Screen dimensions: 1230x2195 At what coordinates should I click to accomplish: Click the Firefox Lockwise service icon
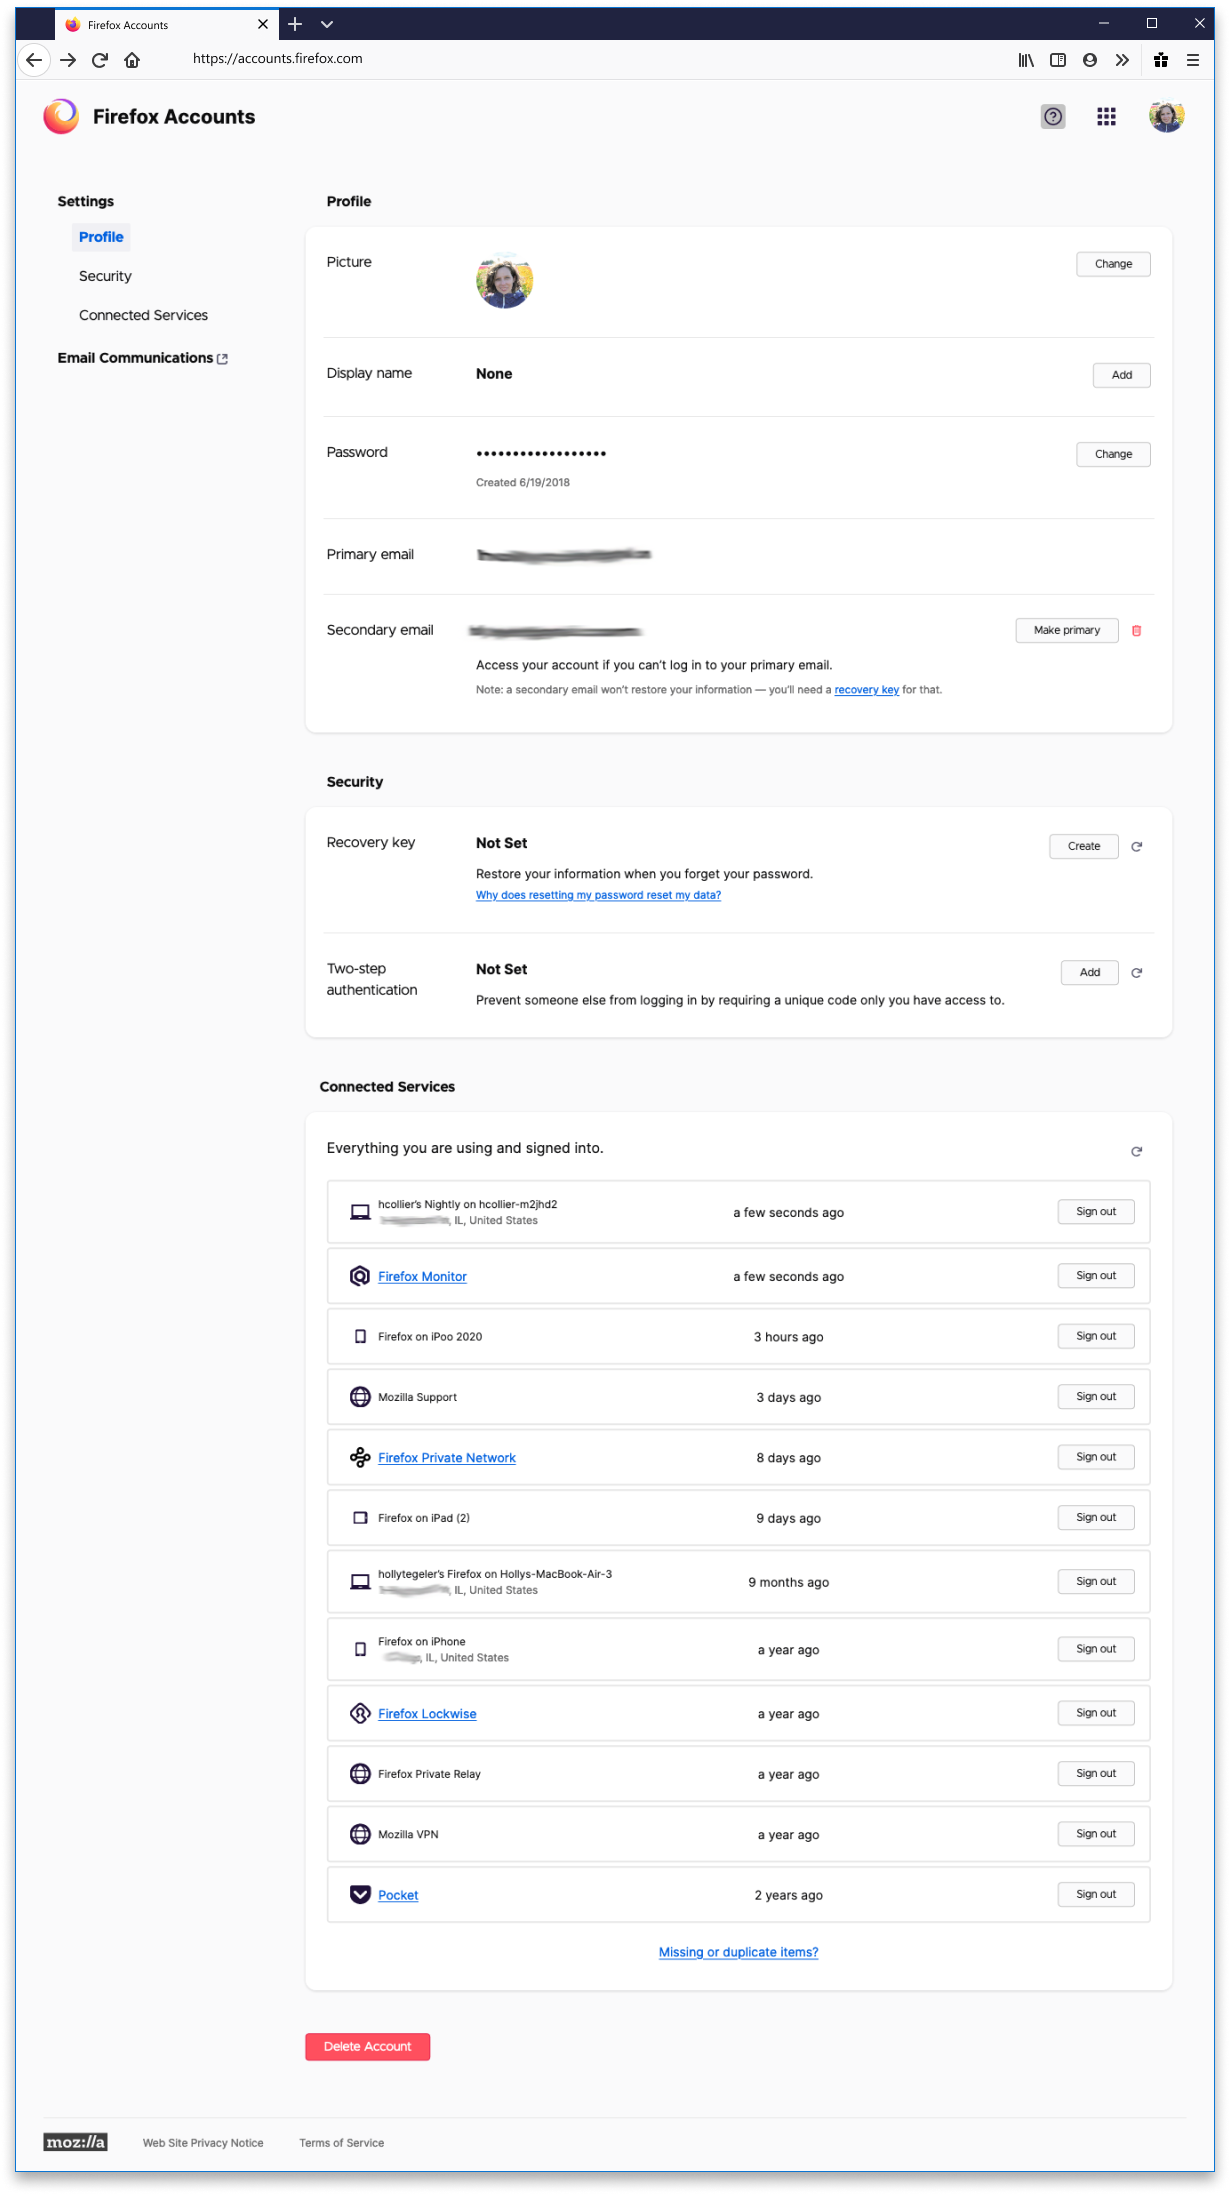coord(360,1714)
